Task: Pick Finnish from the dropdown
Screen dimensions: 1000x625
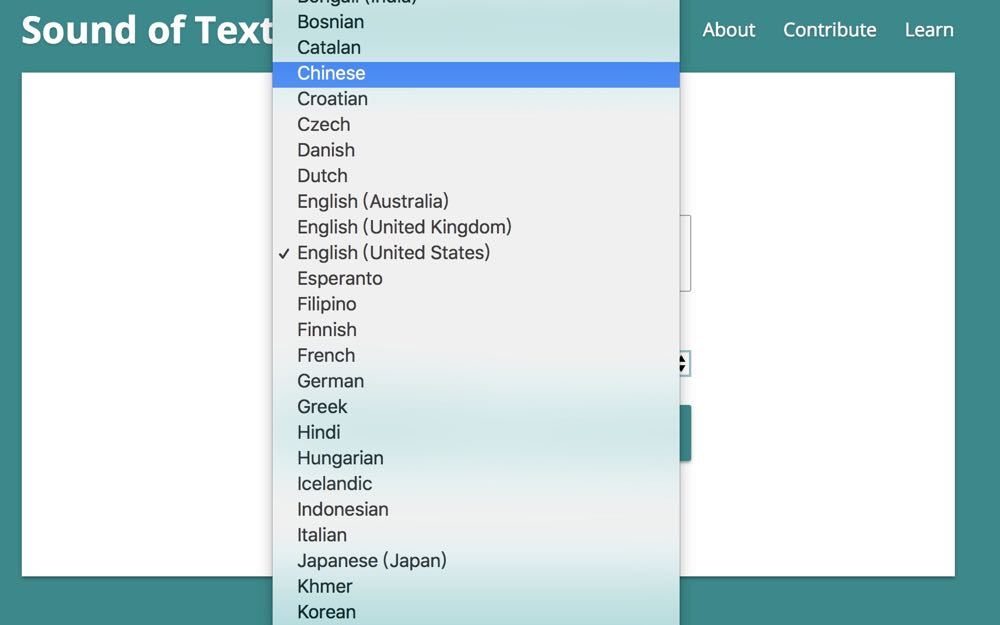Action: point(476,330)
